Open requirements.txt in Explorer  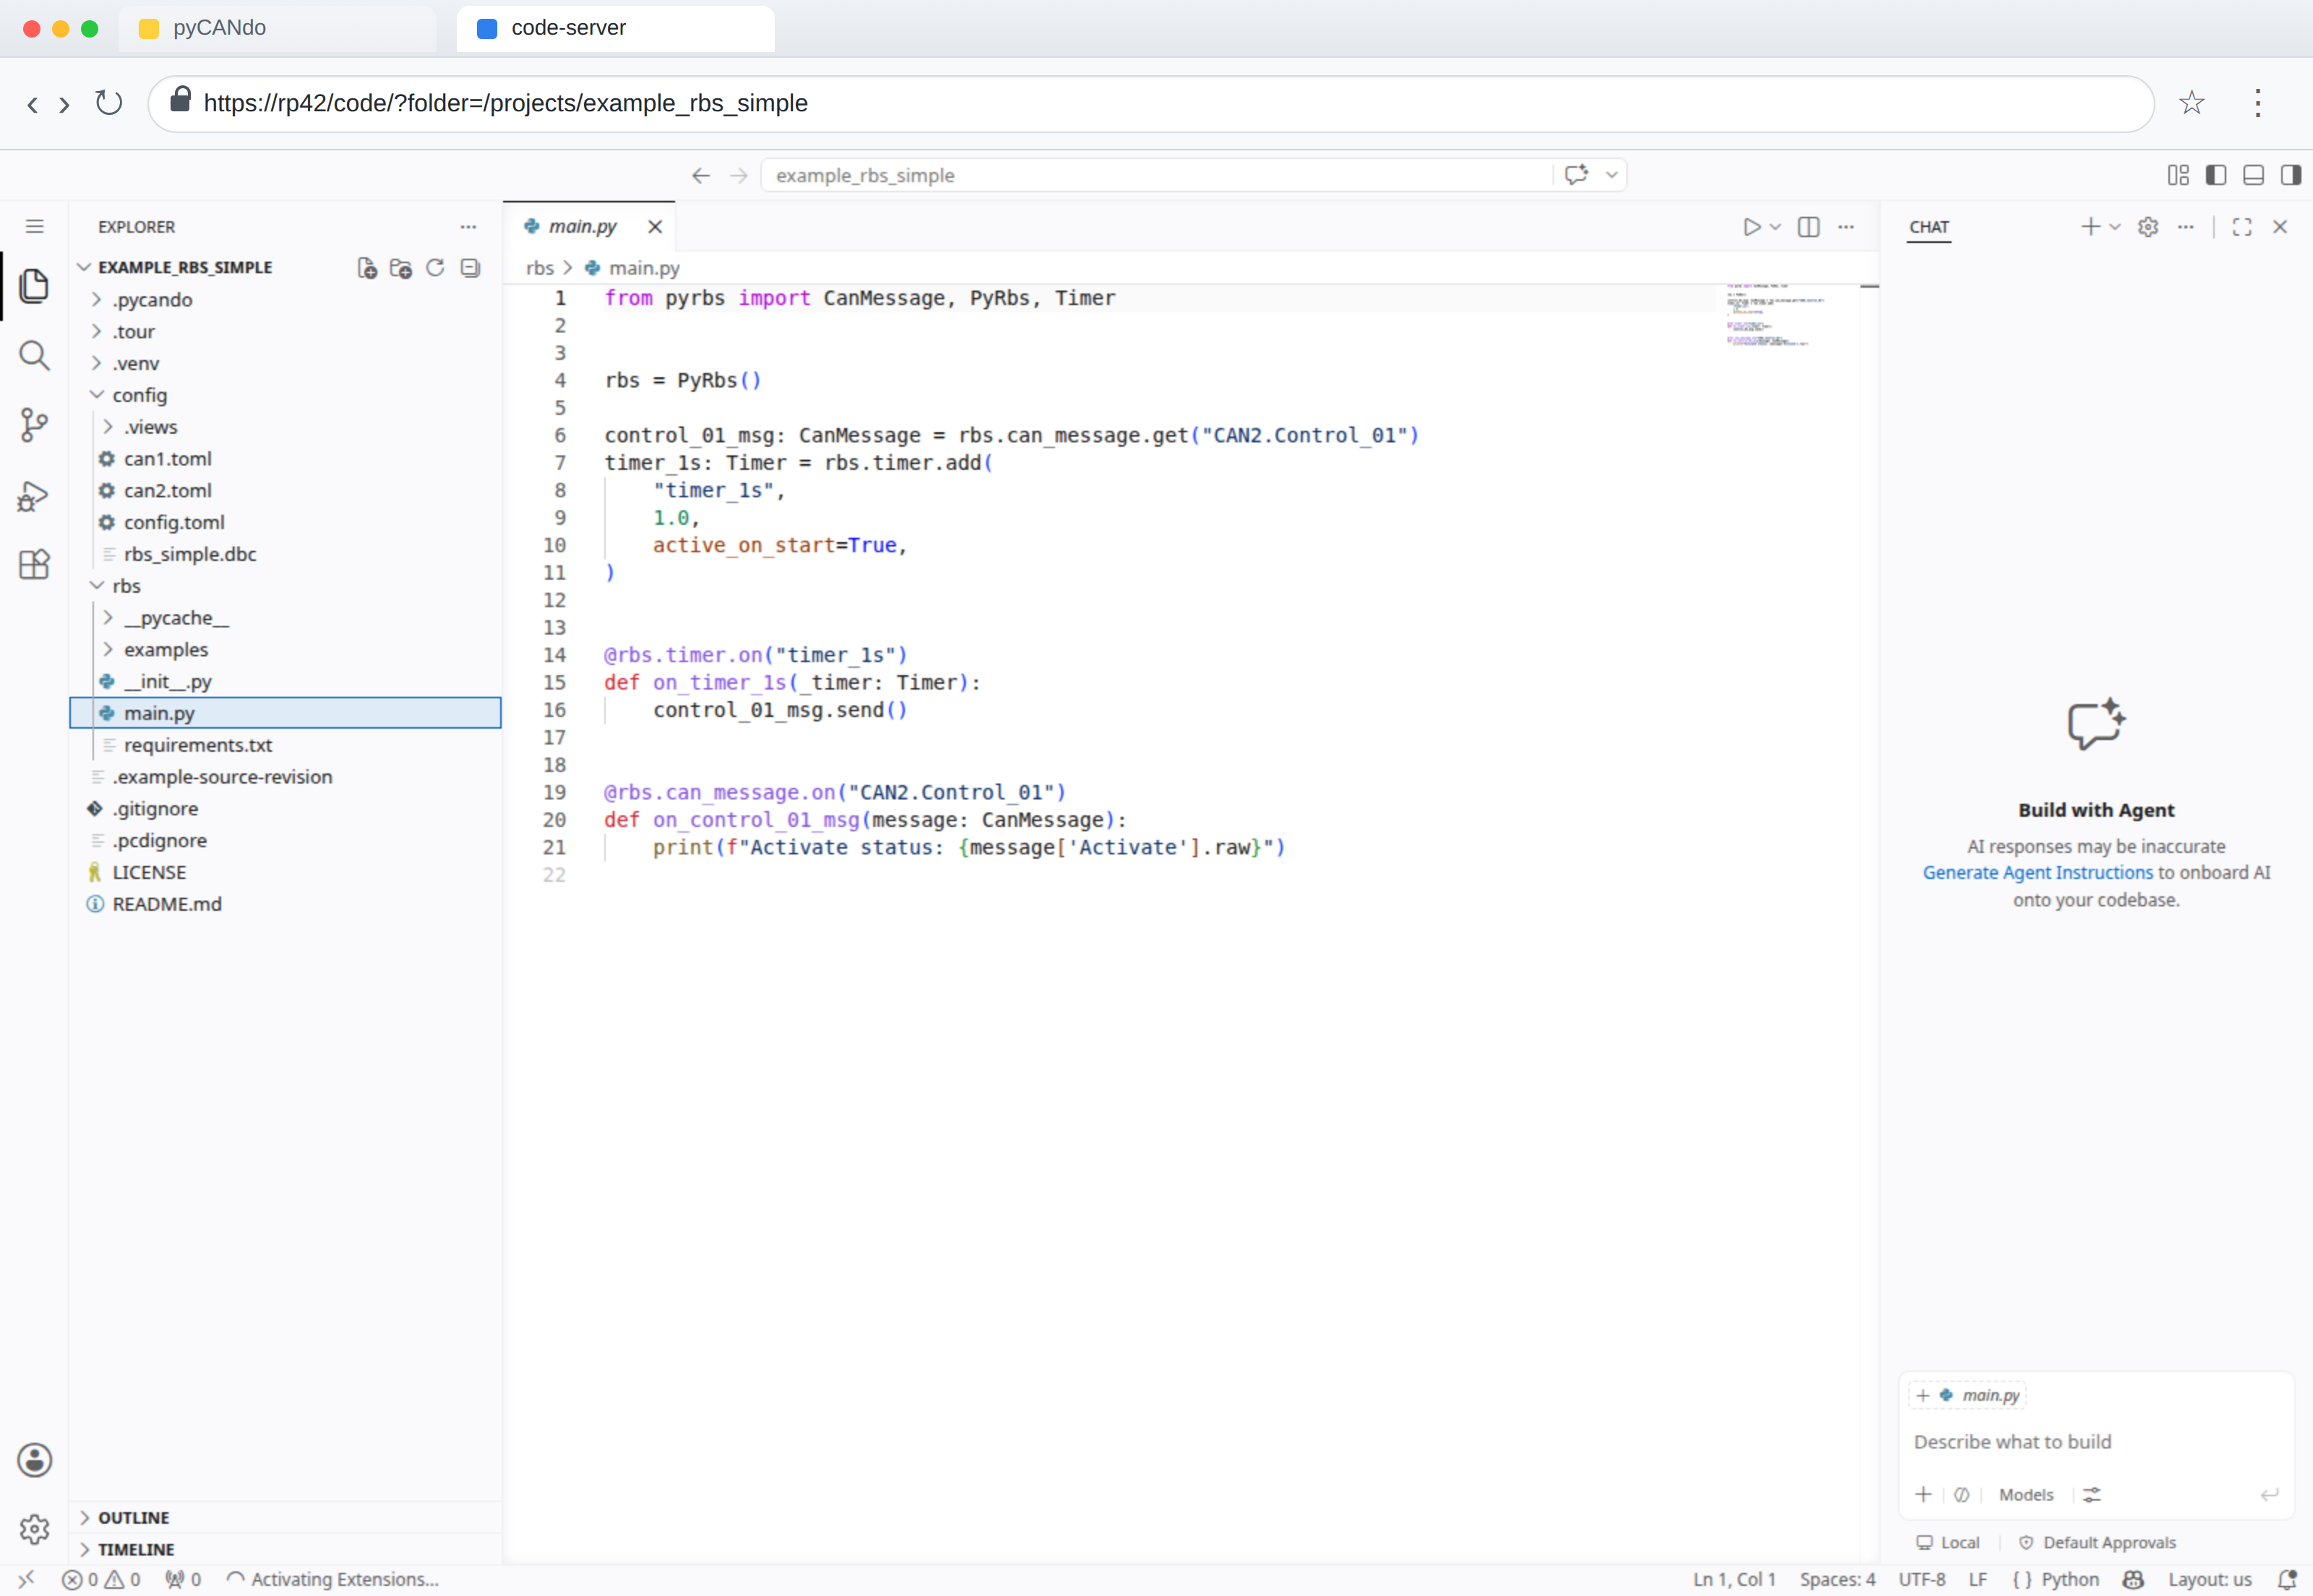click(x=285, y=745)
